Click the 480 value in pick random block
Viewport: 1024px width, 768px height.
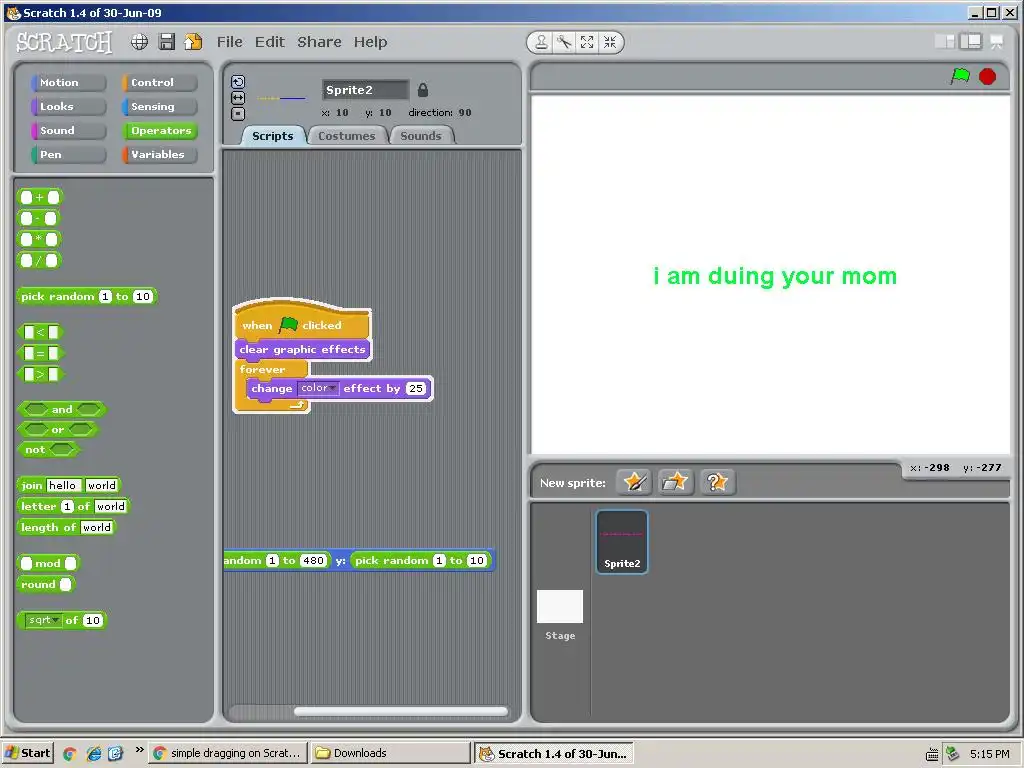point(313,560)
